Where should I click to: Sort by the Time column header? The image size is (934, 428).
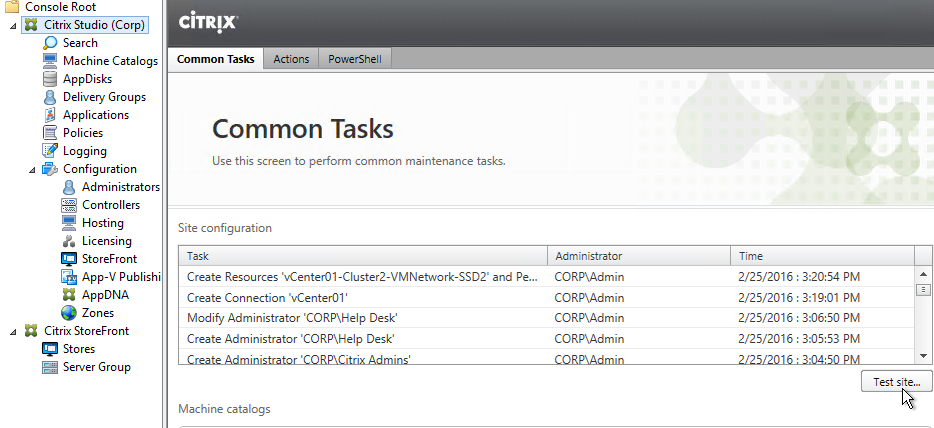tap(823, 256)
